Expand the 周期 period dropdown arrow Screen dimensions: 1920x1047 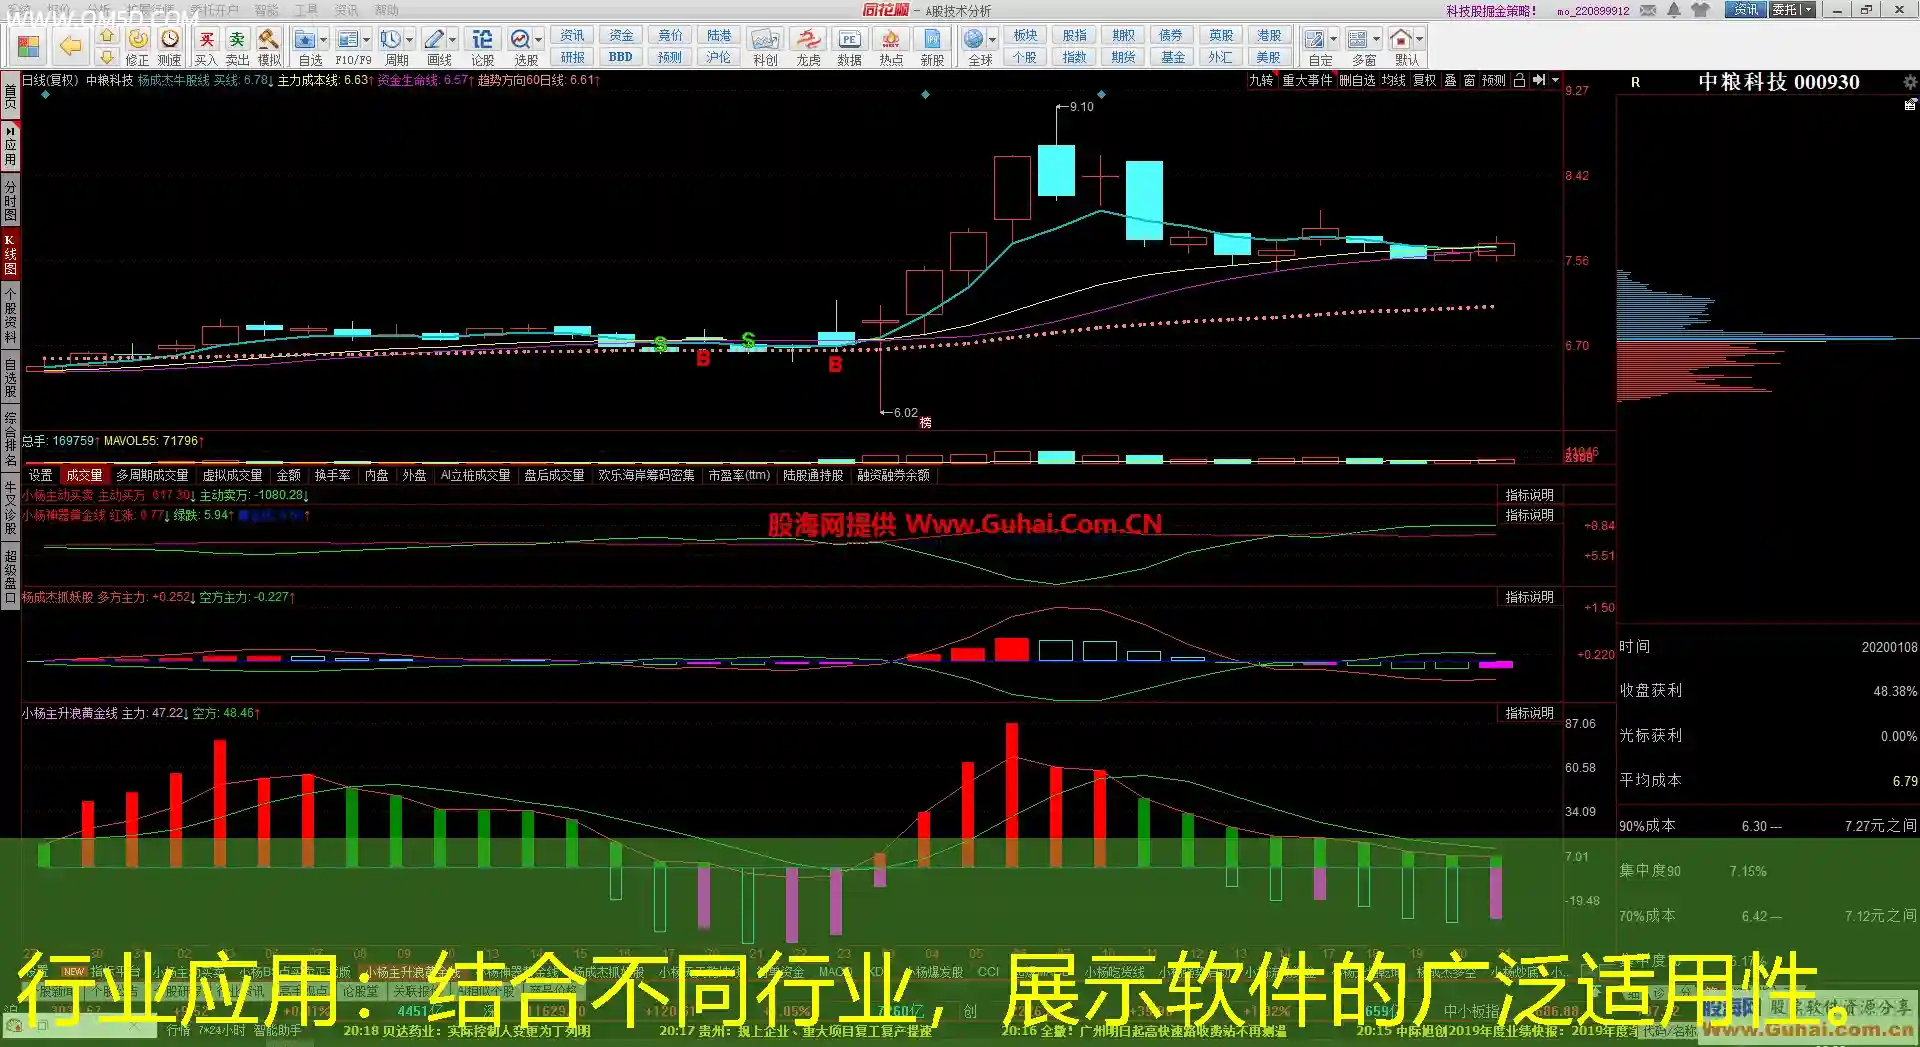[410, 40]
